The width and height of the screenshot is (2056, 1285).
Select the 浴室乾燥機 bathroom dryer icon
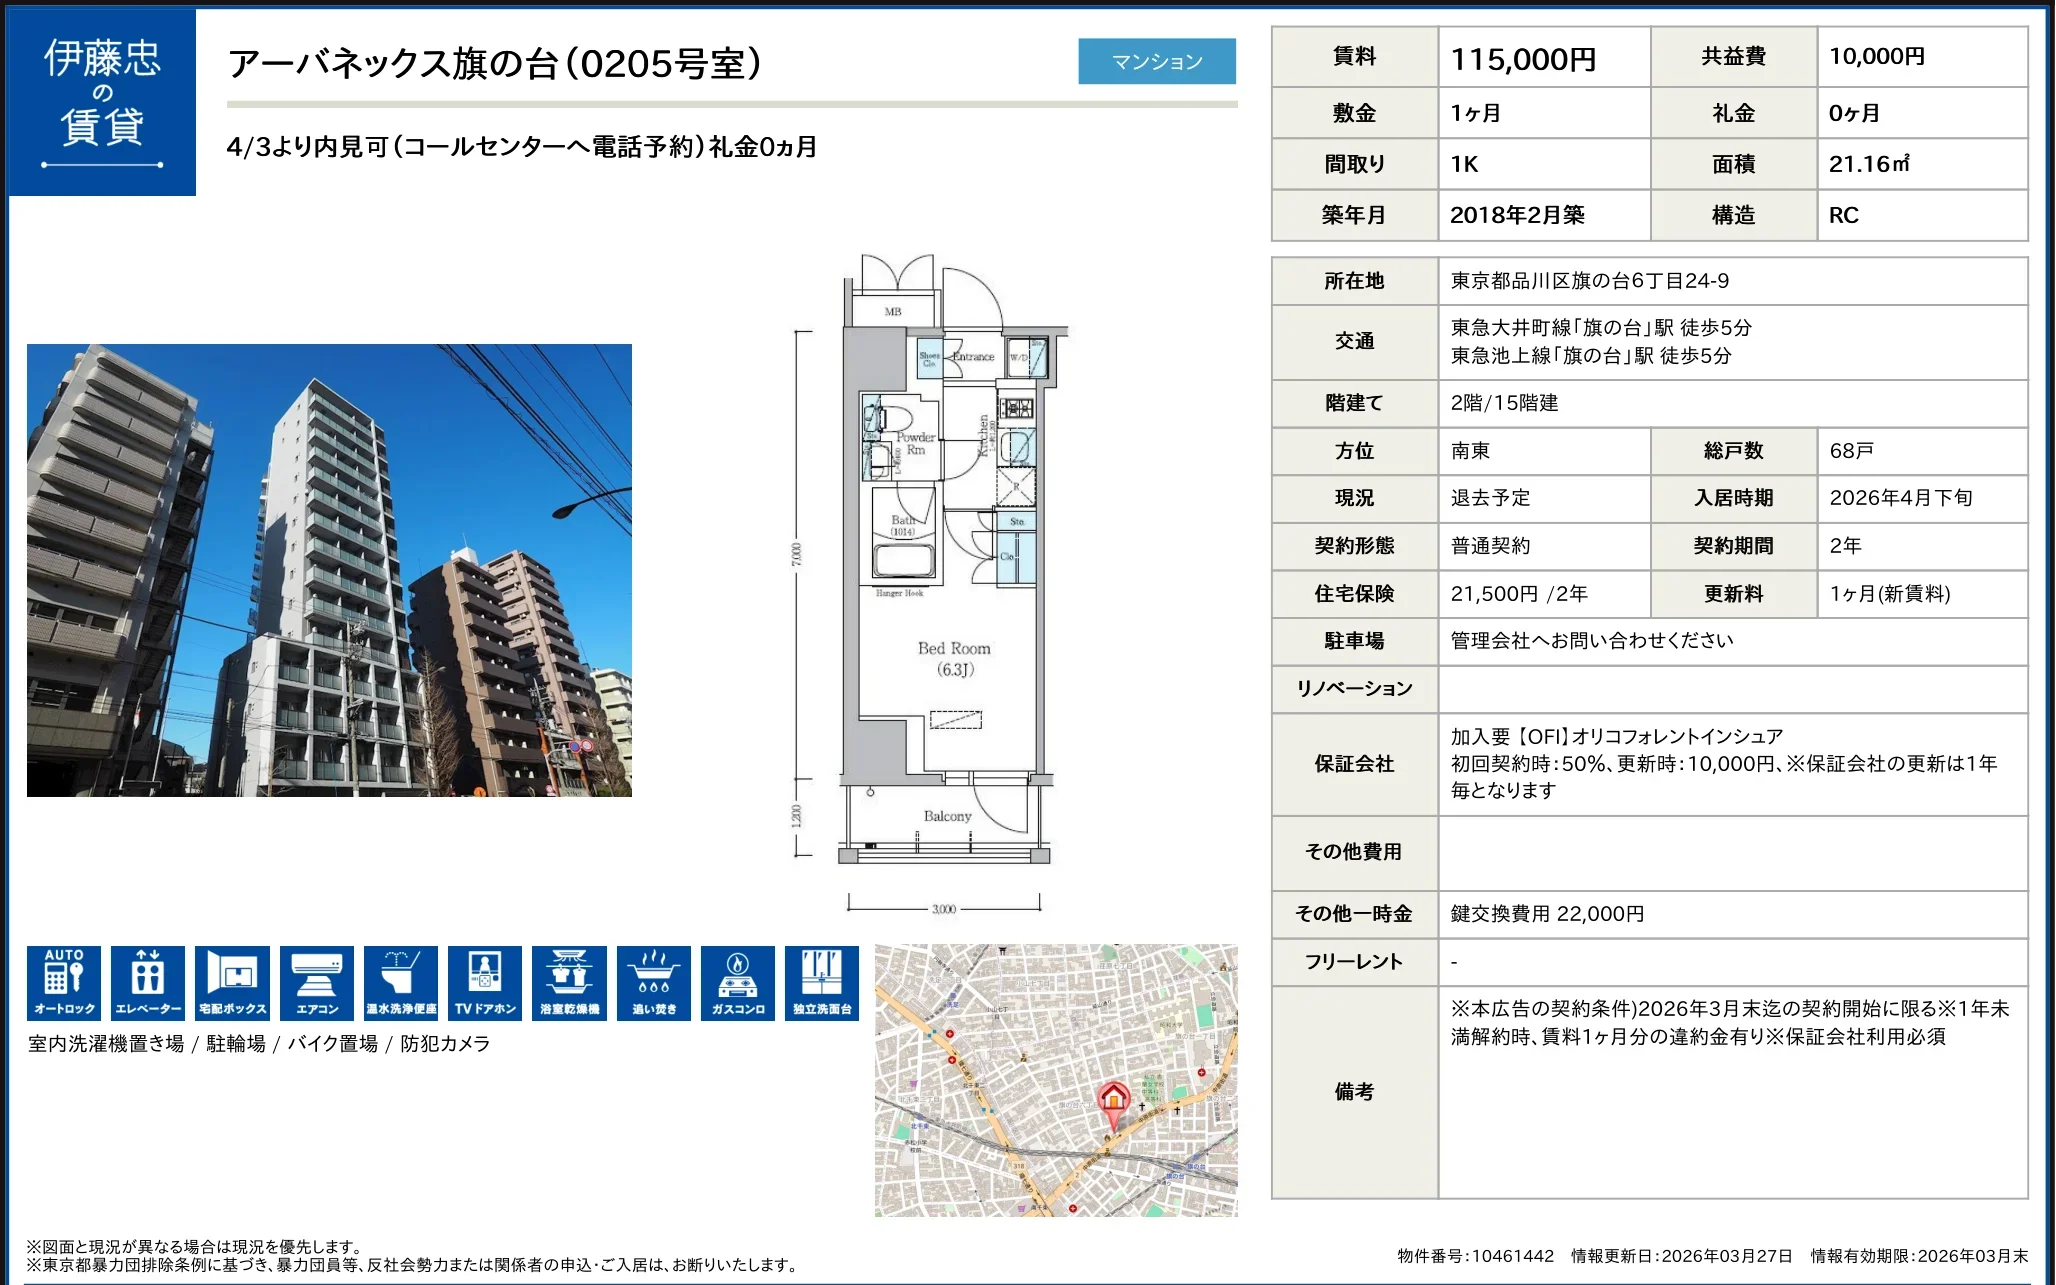click(x=569, y=982)
